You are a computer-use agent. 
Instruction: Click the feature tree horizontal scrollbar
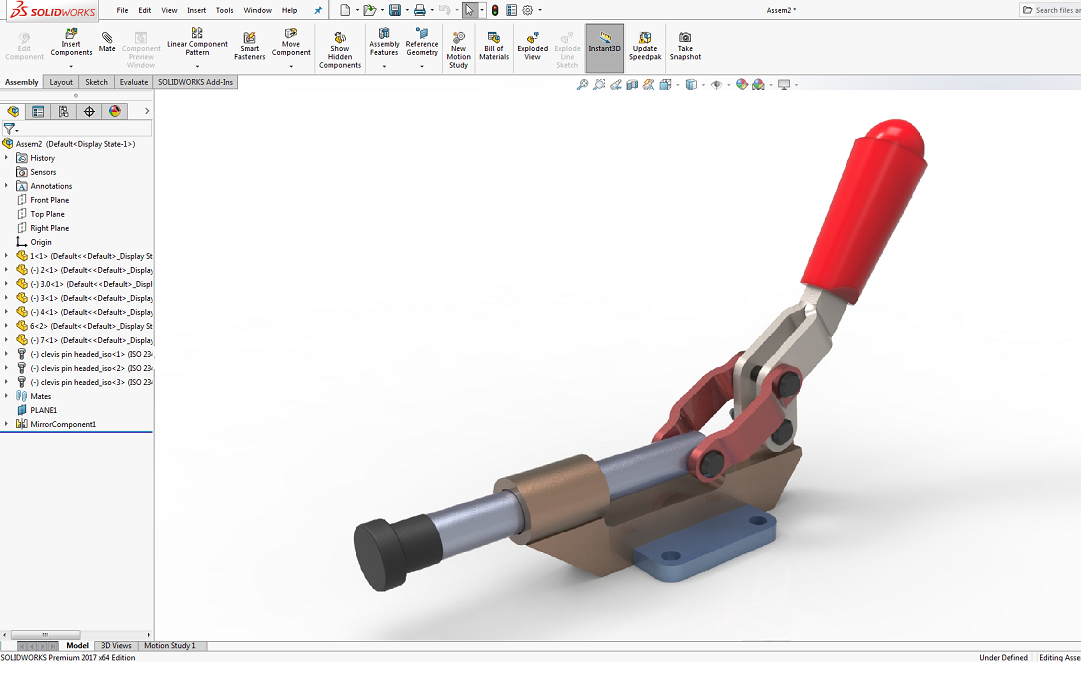pos(46,634)
